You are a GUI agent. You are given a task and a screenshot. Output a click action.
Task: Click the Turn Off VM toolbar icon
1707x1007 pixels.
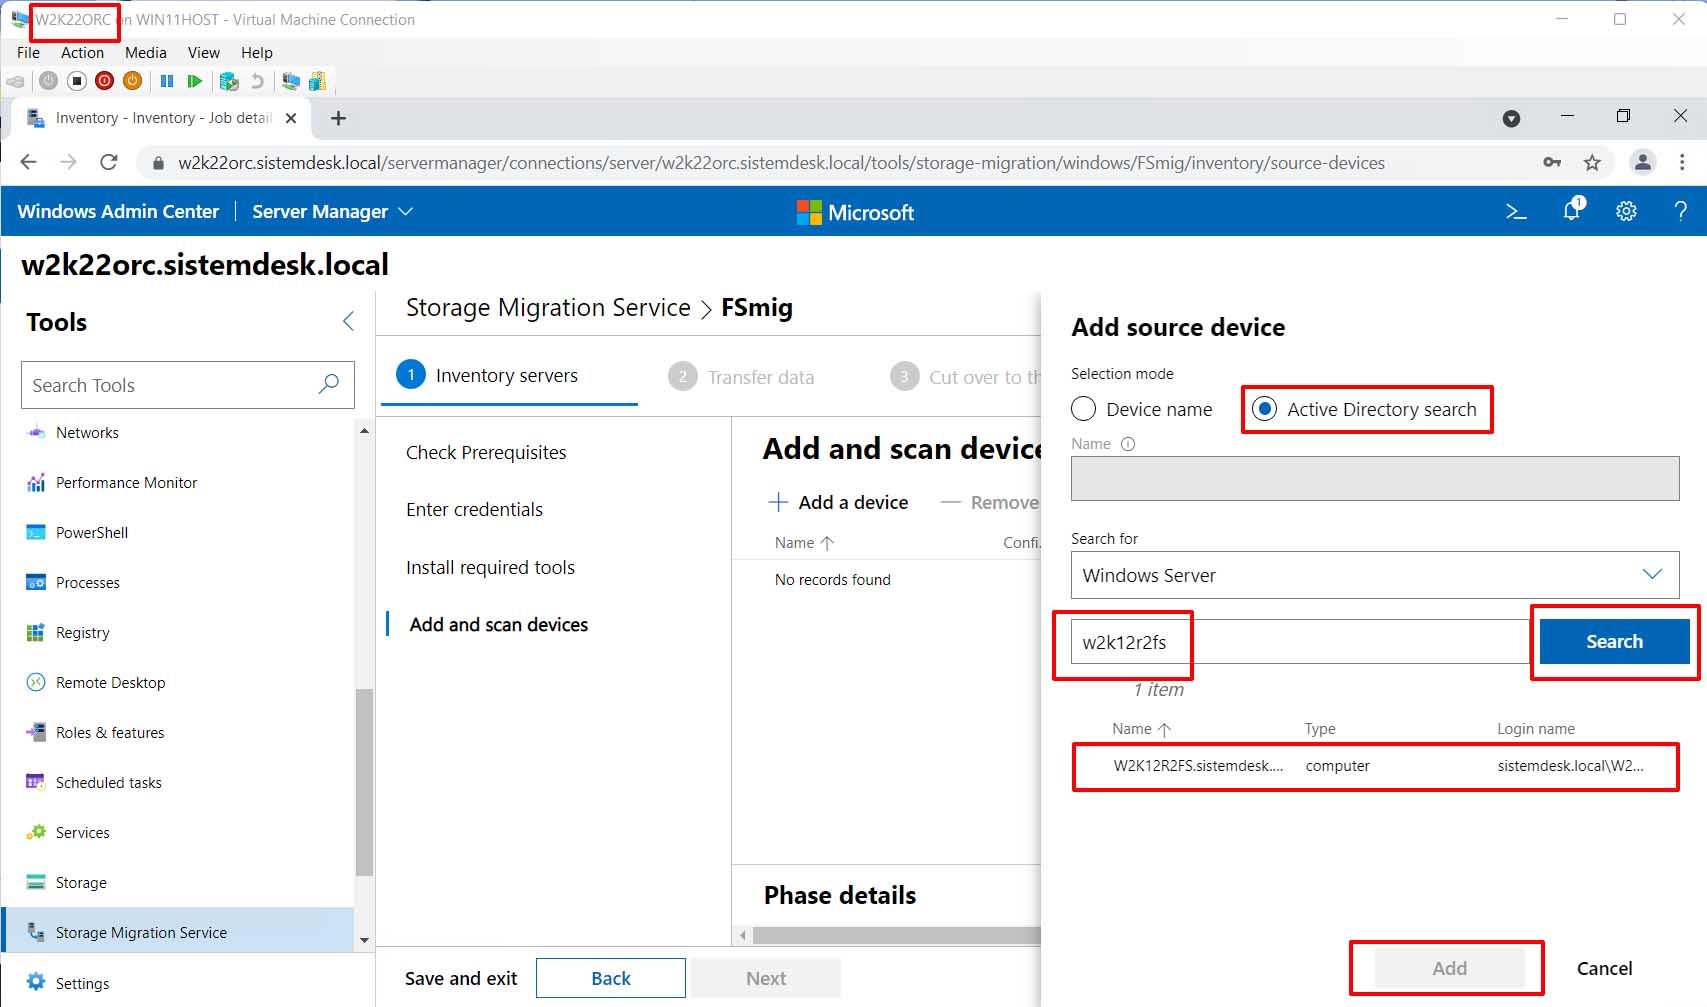[x=77, y=81]
